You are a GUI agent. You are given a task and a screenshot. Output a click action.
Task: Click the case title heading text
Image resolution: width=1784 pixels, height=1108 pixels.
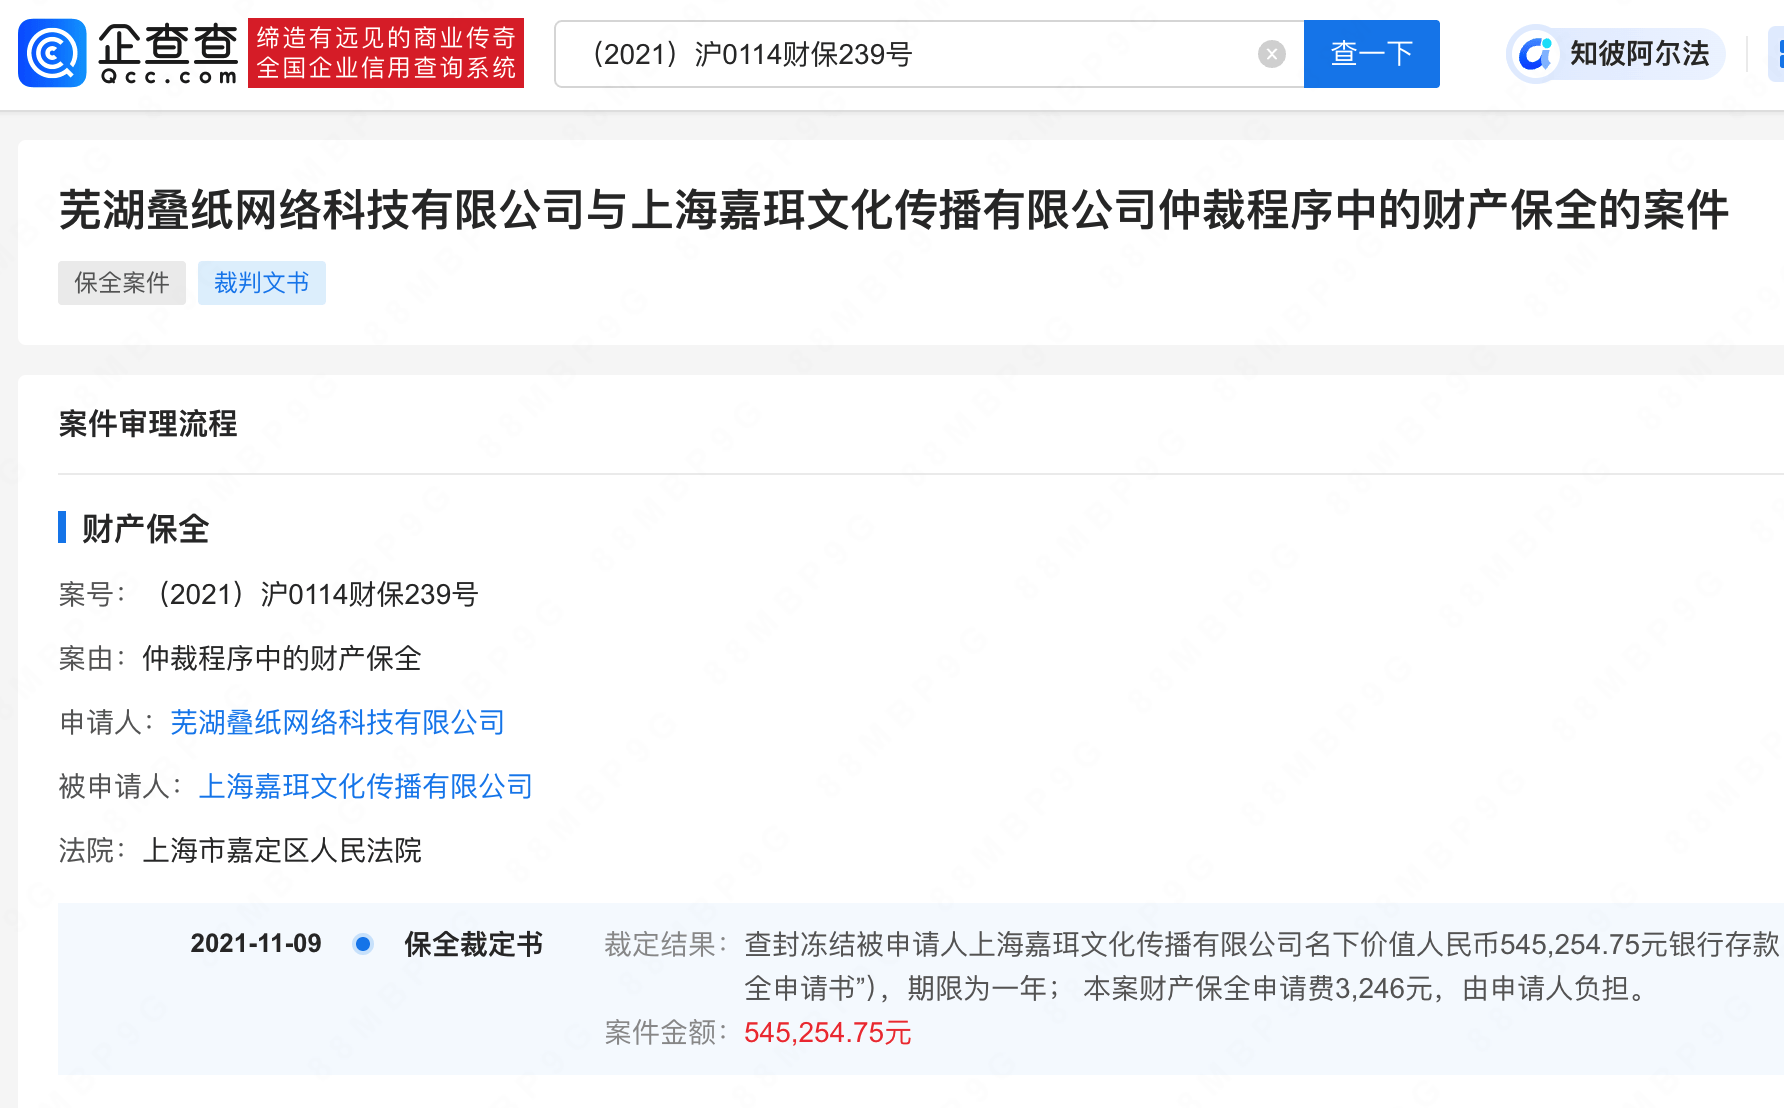click(x=893, y=210)
